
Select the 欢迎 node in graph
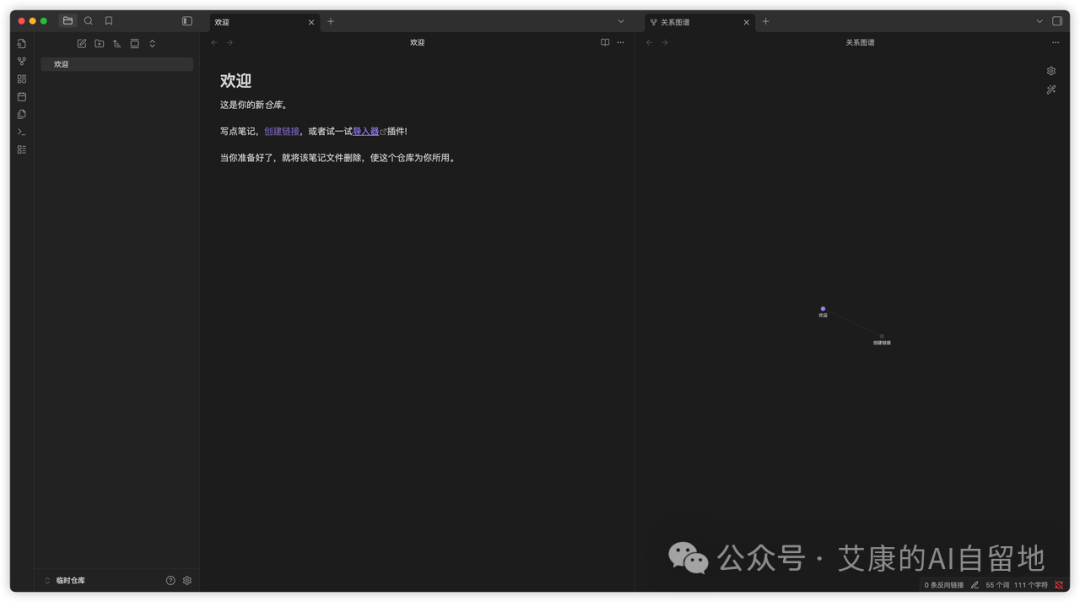click(x=822, y=309)
